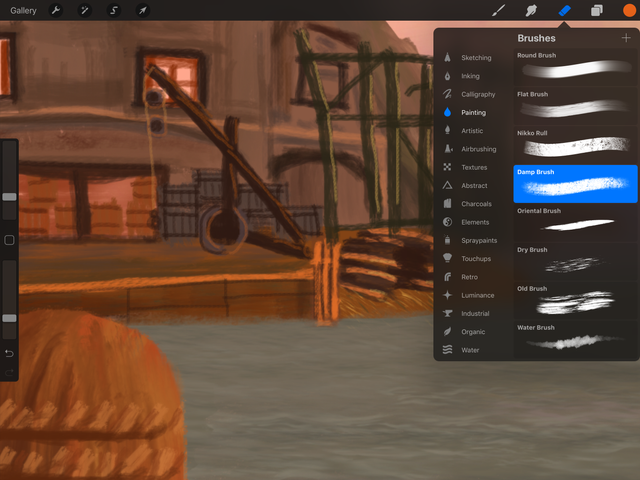The image size is (640, 480).
Task: Open the orange color picker
Action: click(629, 10)
